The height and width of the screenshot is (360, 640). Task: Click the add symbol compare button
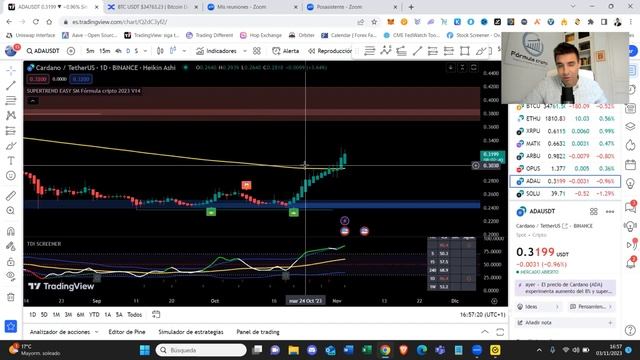pos(71,51)
